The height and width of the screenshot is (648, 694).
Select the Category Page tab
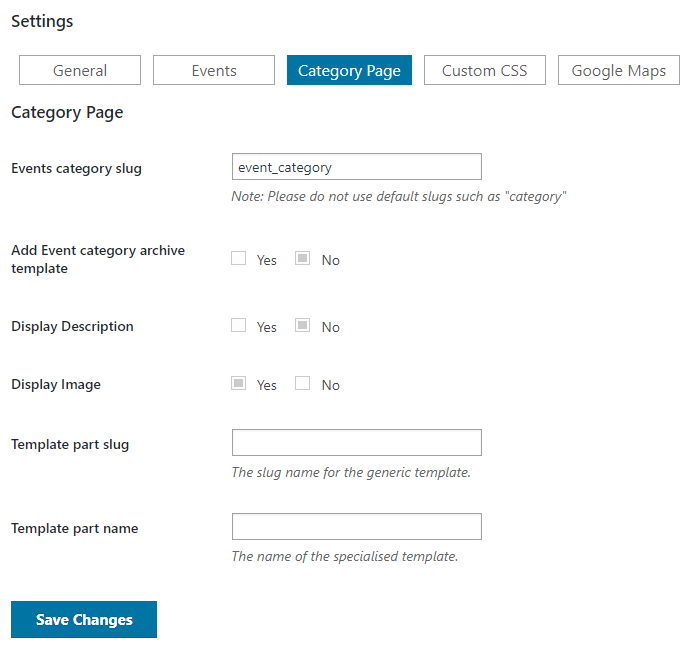click(x=349, y=70)
